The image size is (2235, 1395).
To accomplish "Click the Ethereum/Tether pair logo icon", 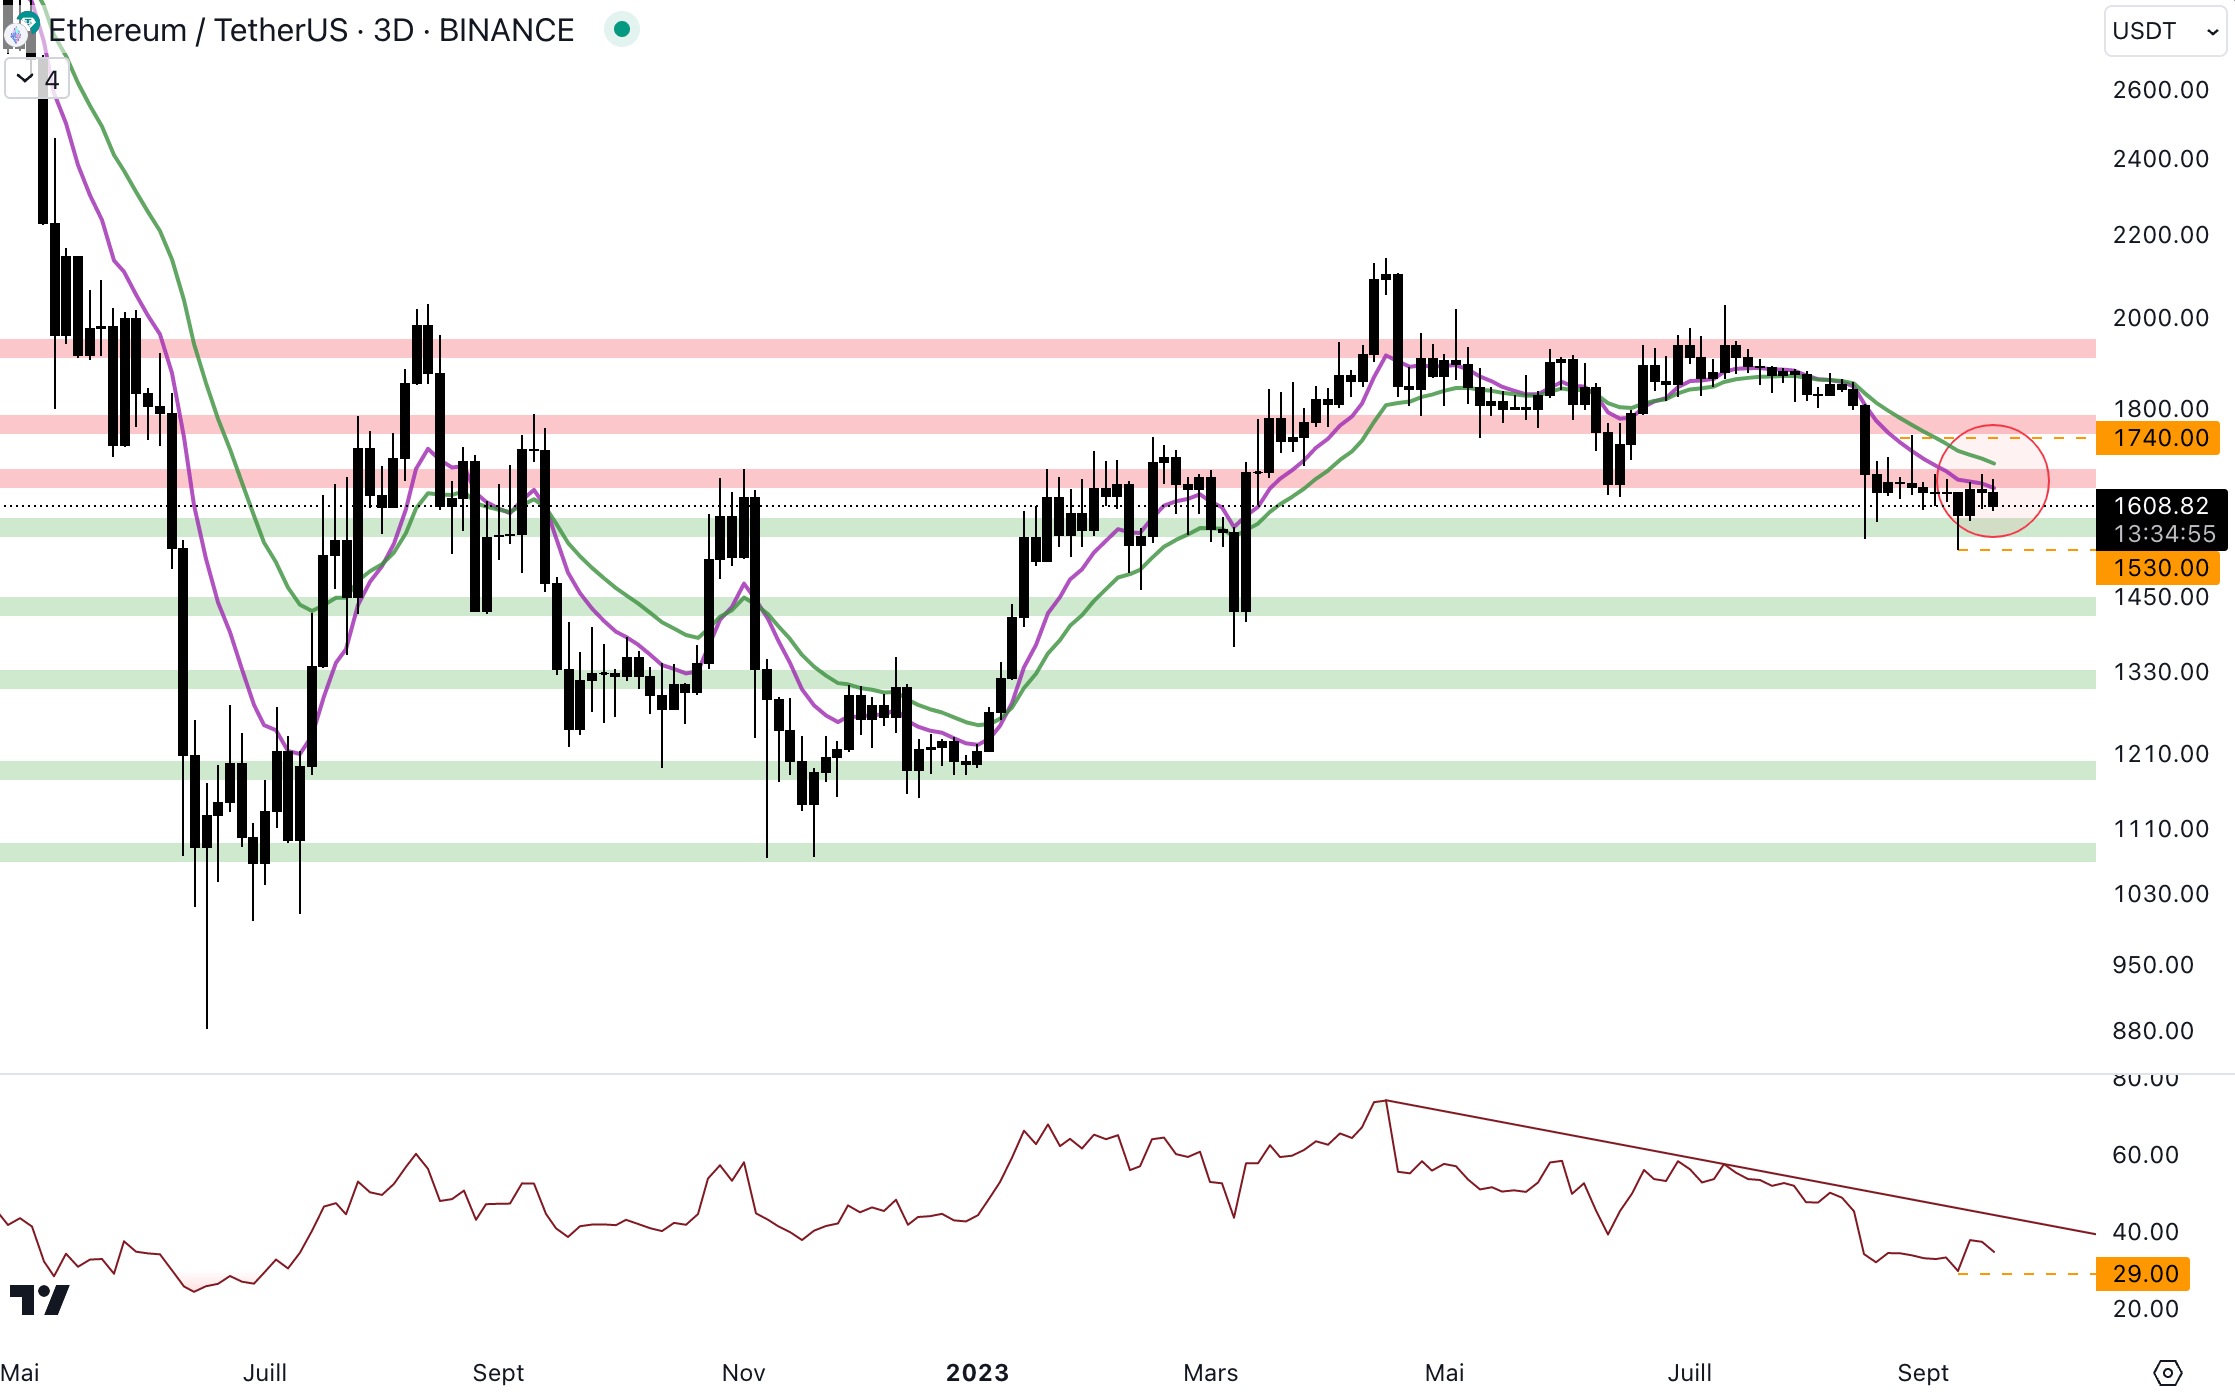I will pyautogui.click(x=22, y=31).
